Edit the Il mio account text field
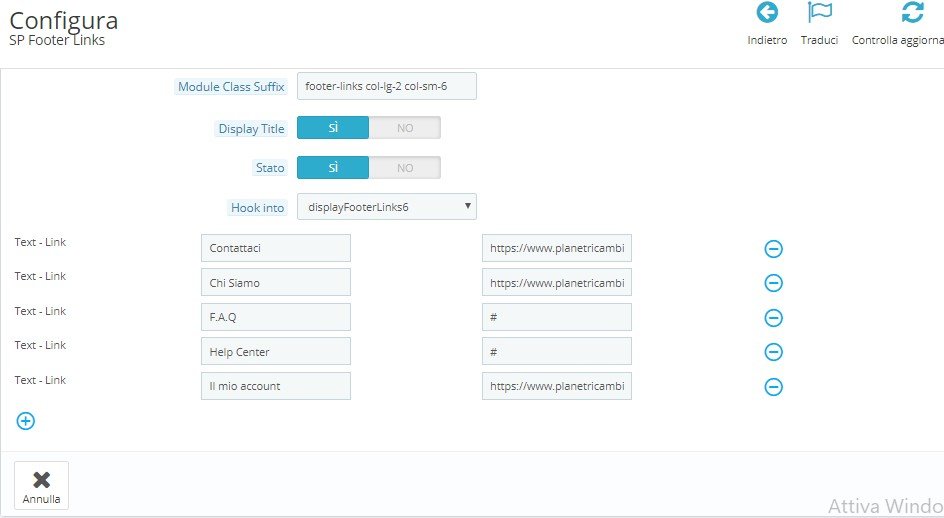Screen dimensions: 944x518 coord(276,386)
